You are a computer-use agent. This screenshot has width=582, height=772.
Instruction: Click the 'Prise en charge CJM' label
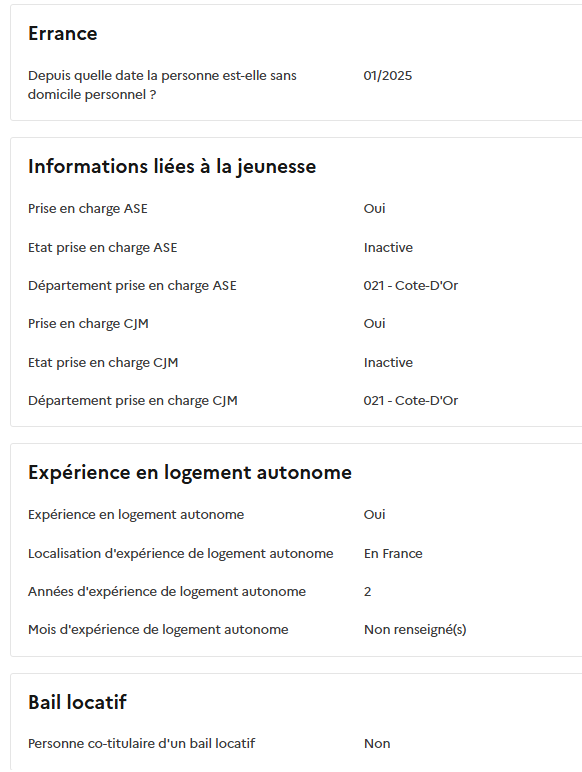(88, 324)
